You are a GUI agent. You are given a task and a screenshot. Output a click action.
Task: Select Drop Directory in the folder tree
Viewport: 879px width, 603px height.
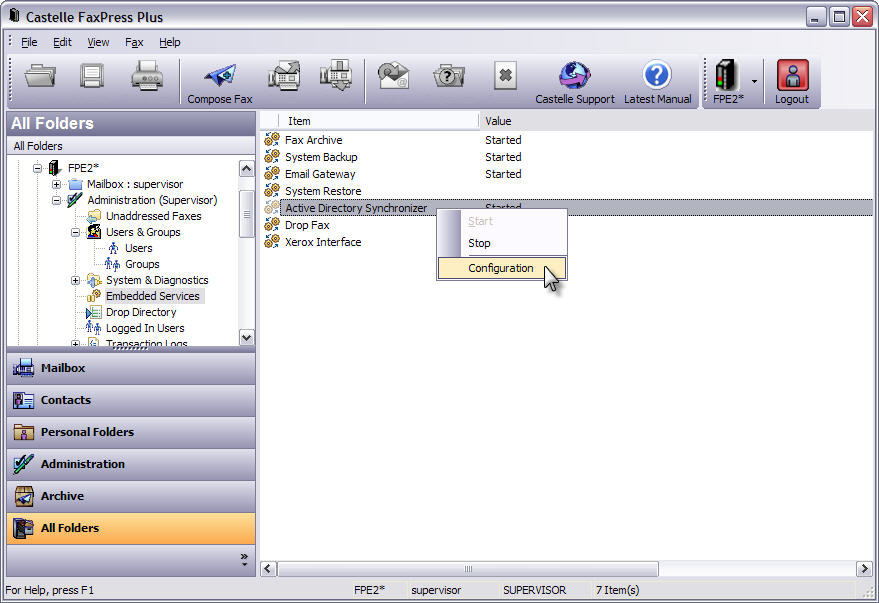click(x=141, y=312)
